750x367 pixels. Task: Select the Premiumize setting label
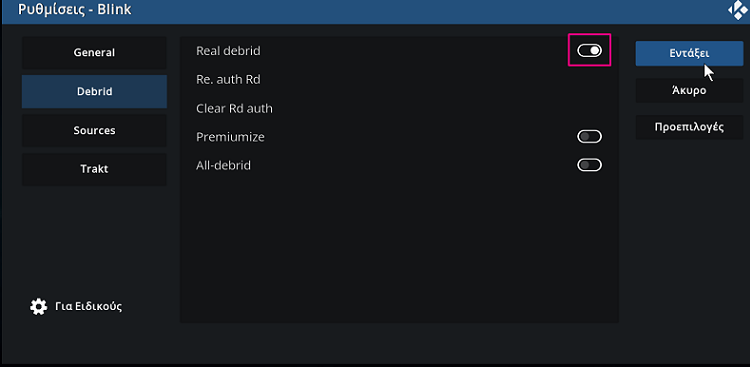(230, 137)
